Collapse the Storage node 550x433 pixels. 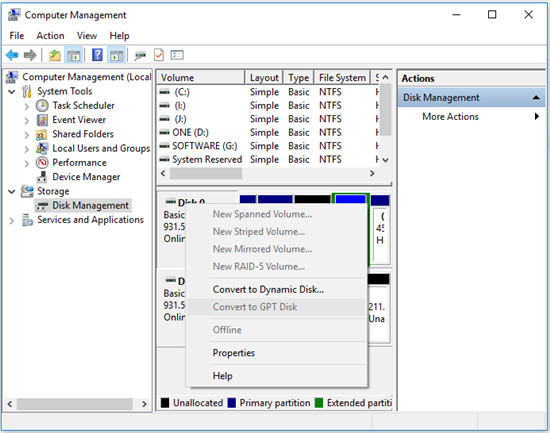pyautogui.click(x=12, y=192)
